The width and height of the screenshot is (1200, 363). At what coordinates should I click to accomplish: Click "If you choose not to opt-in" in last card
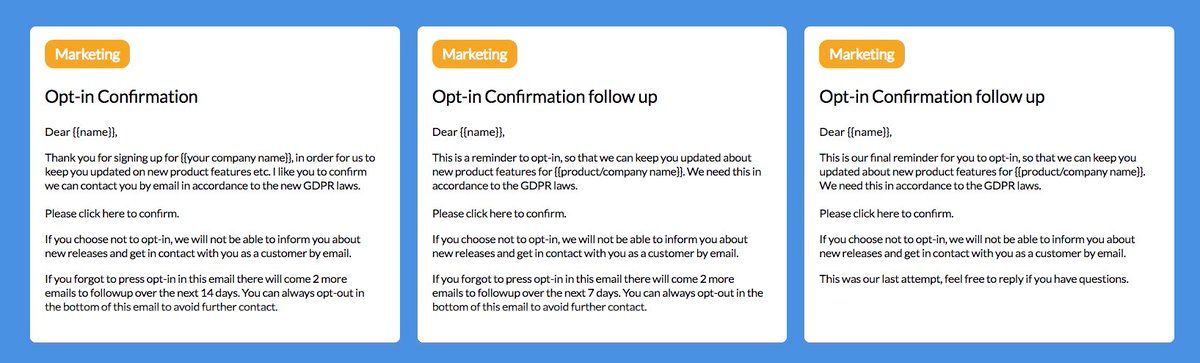[x=977, y=246]
